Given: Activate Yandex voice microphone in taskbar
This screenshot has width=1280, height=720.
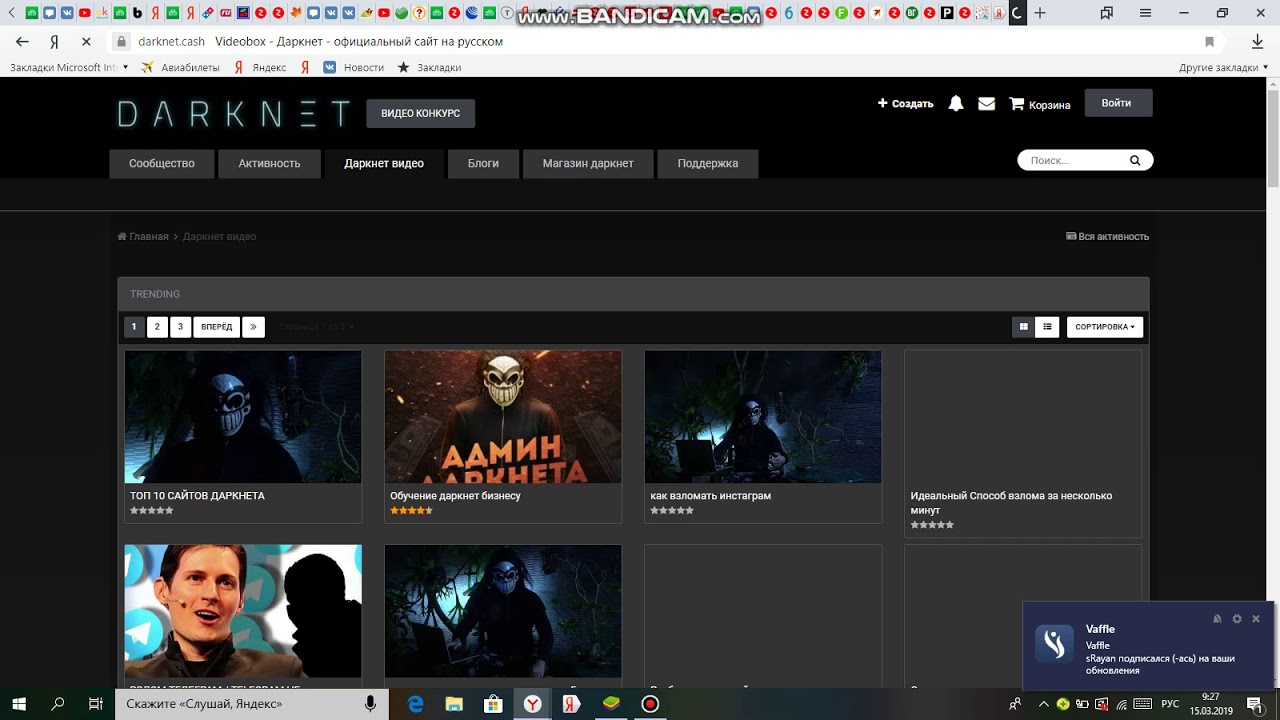Looking at the screenshot, I should 370,704.
